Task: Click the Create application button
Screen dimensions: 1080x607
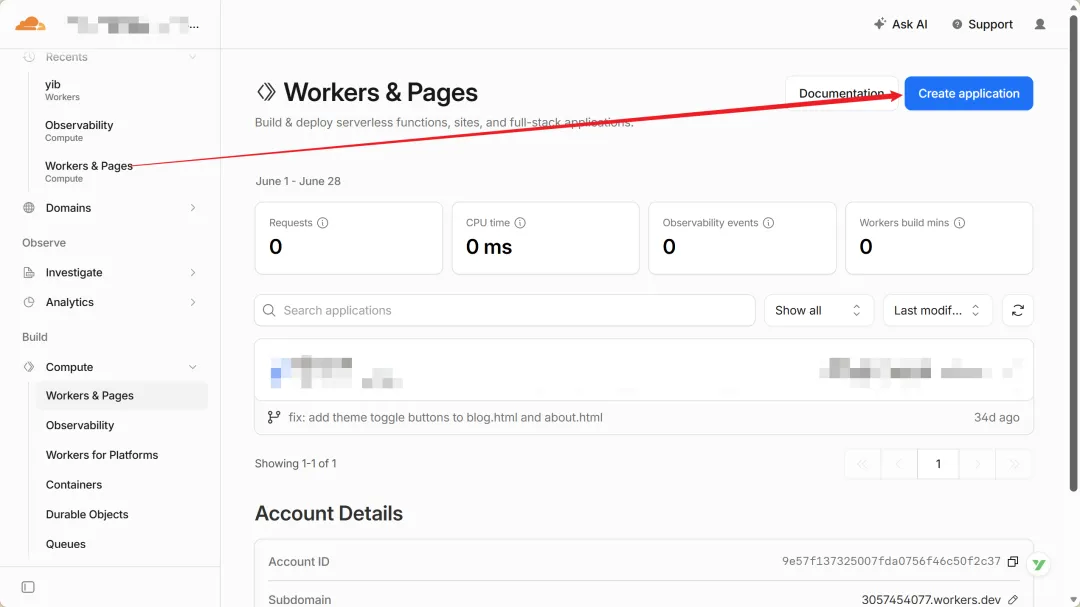Action: click(x=968, y=93)
